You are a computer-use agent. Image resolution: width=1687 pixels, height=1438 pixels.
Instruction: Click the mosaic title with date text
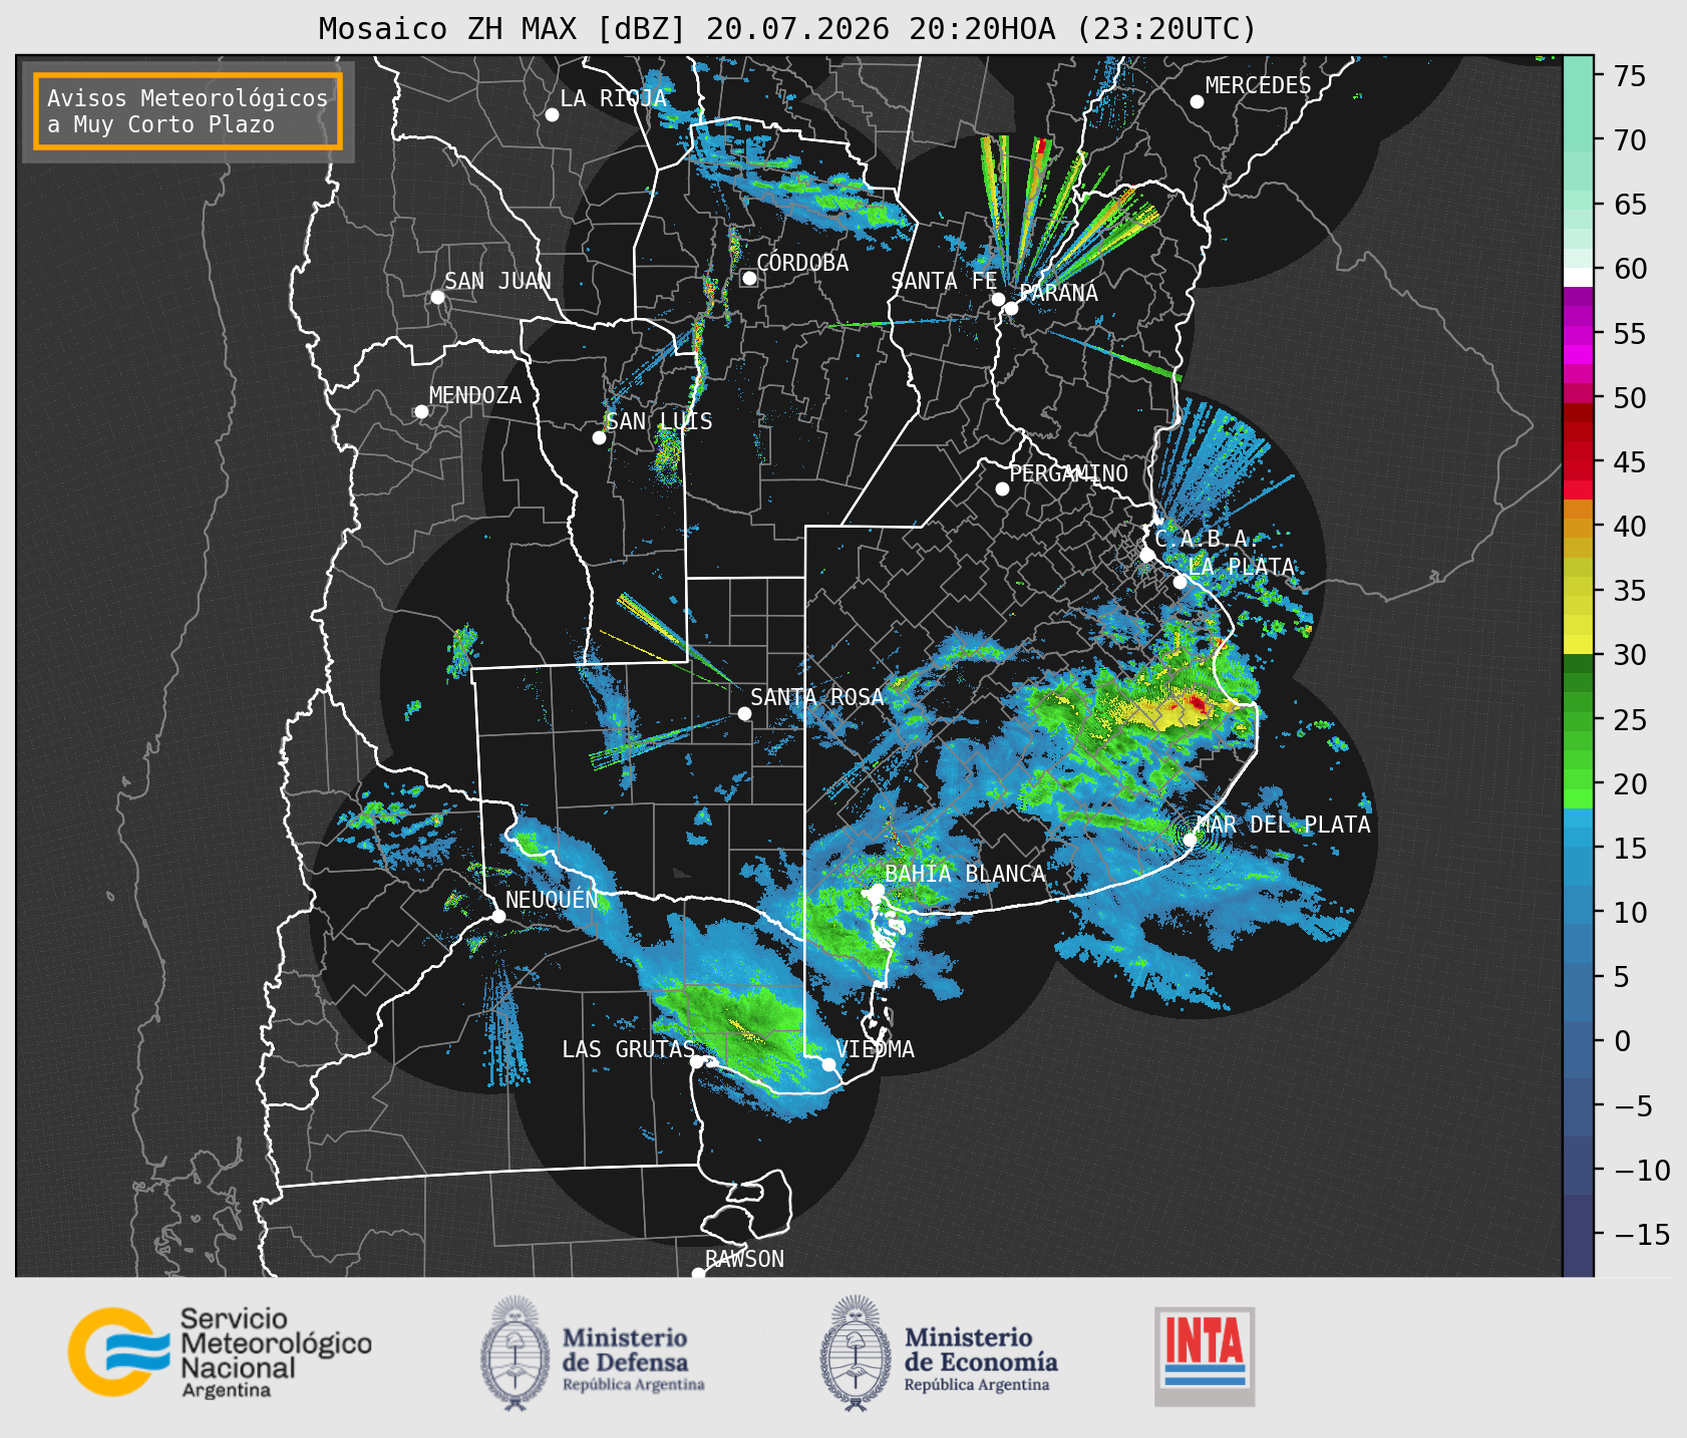[x=787, y=29]
